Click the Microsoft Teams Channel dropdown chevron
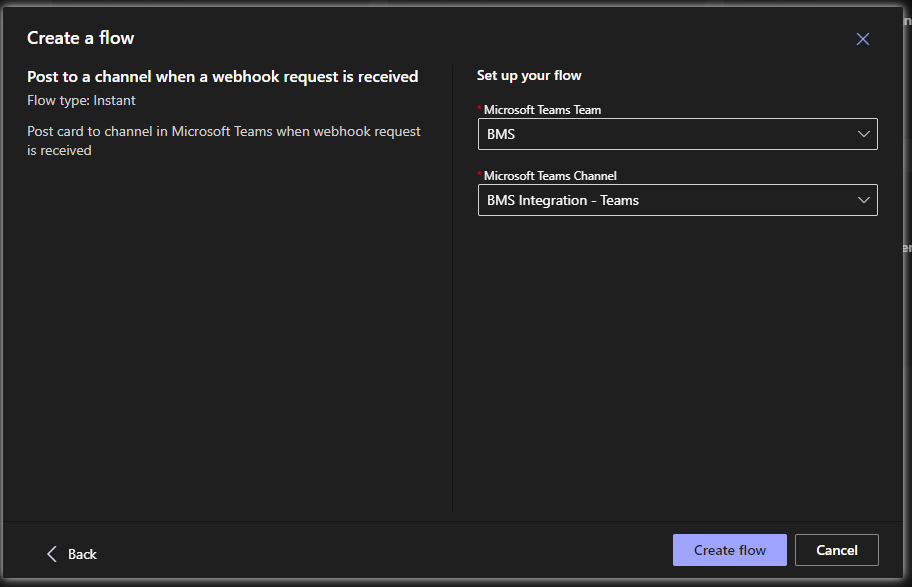 point(862,200)
